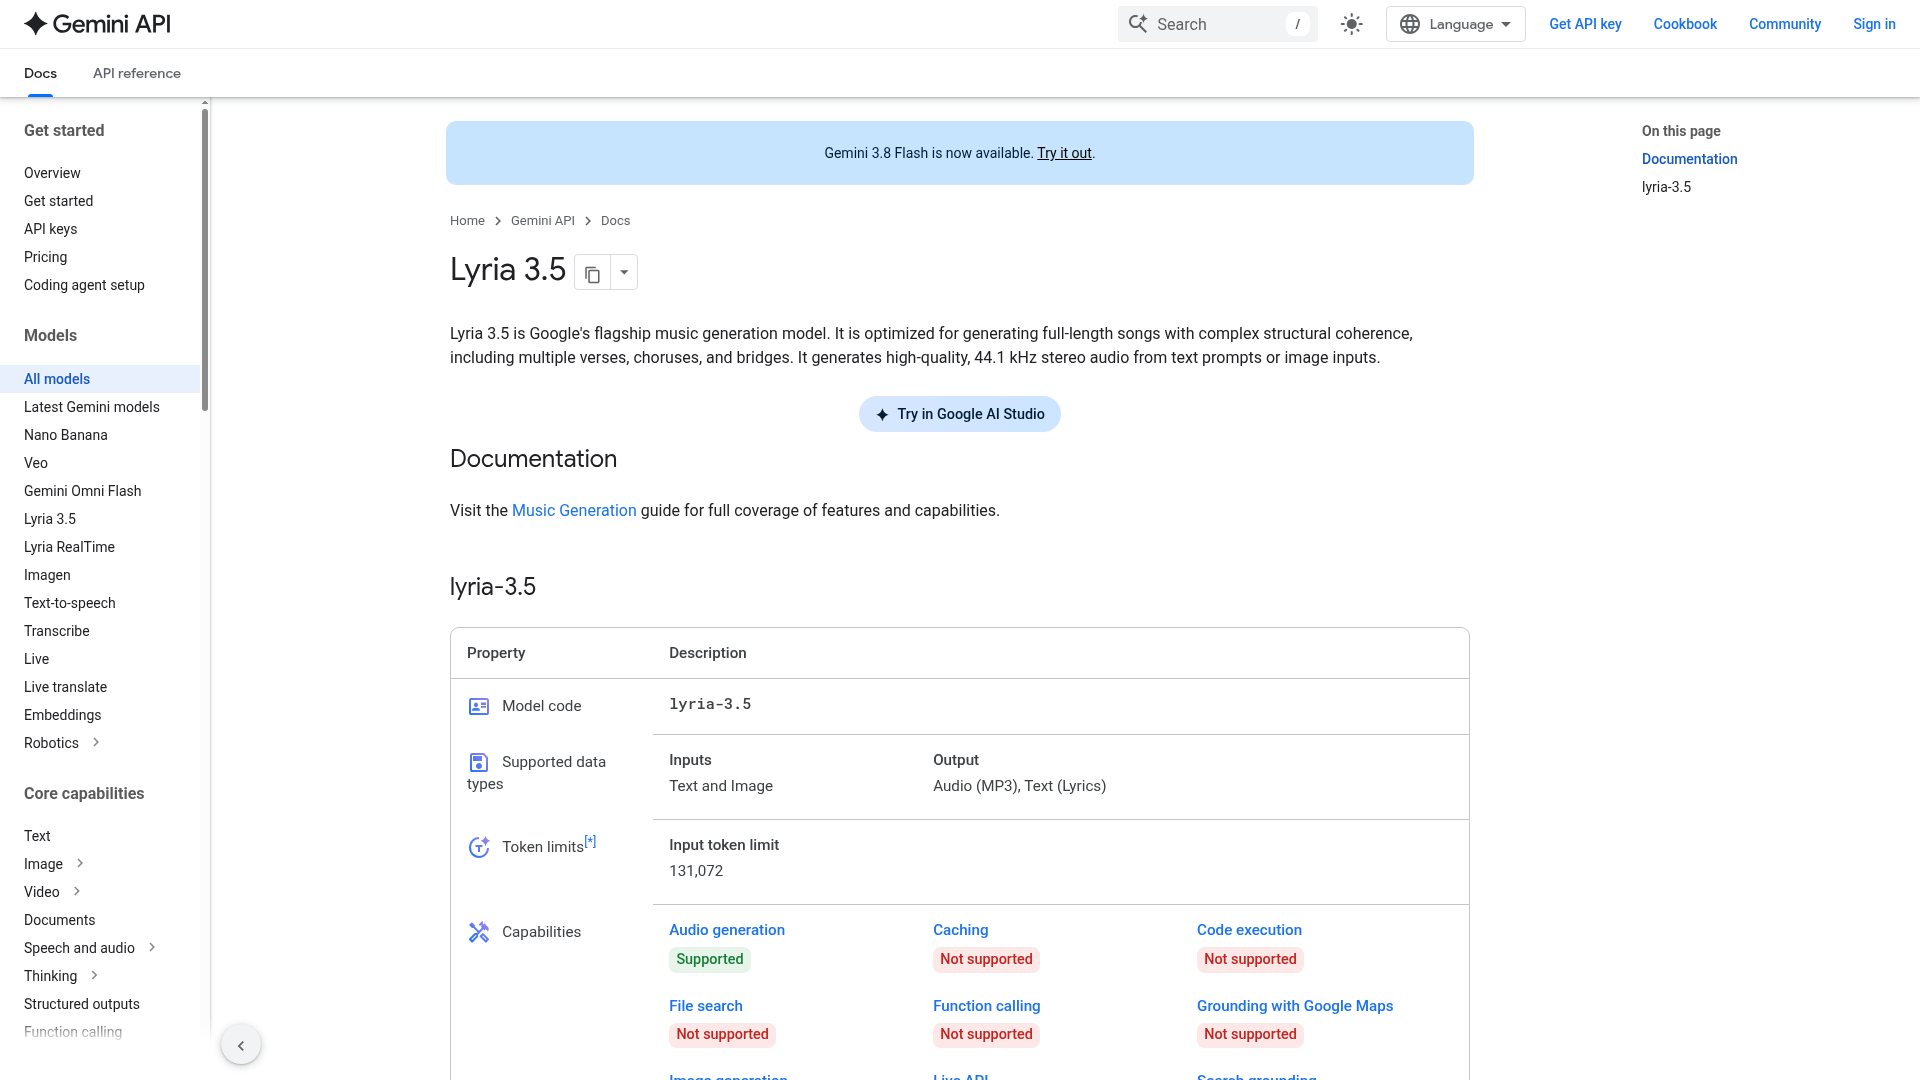Switch to the Docs tab
The width and height of the screenshot is (1920, 1080).
pos(40,73)
